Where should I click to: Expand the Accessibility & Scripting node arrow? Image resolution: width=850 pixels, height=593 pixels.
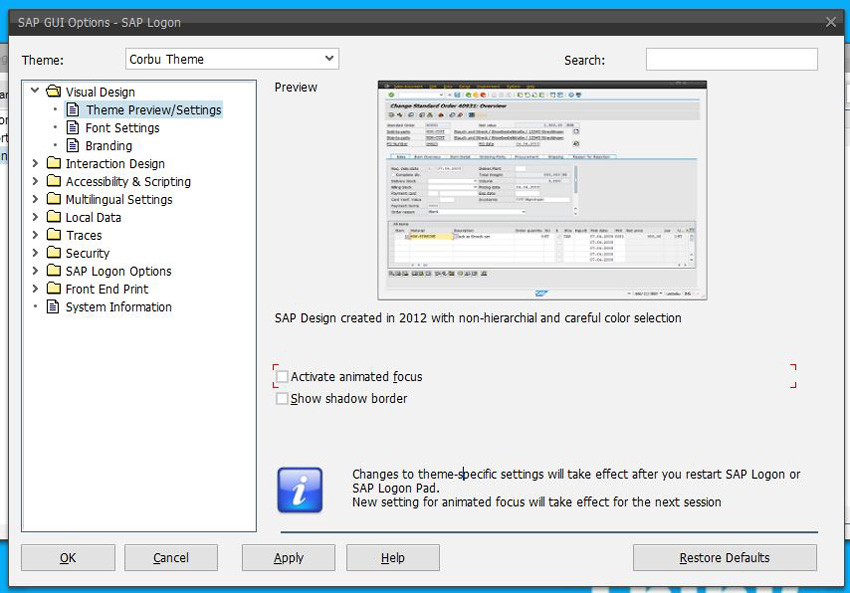[x=35, y=181]
